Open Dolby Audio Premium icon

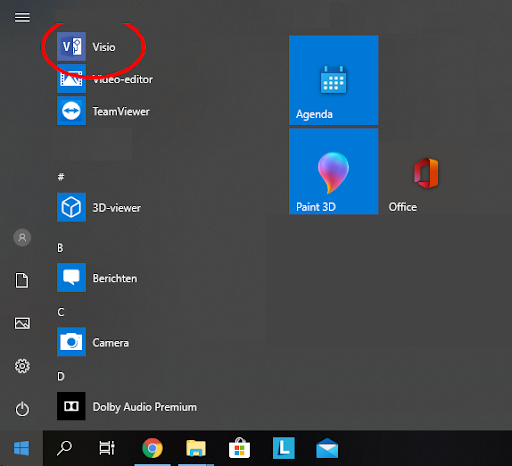point(71,406)
